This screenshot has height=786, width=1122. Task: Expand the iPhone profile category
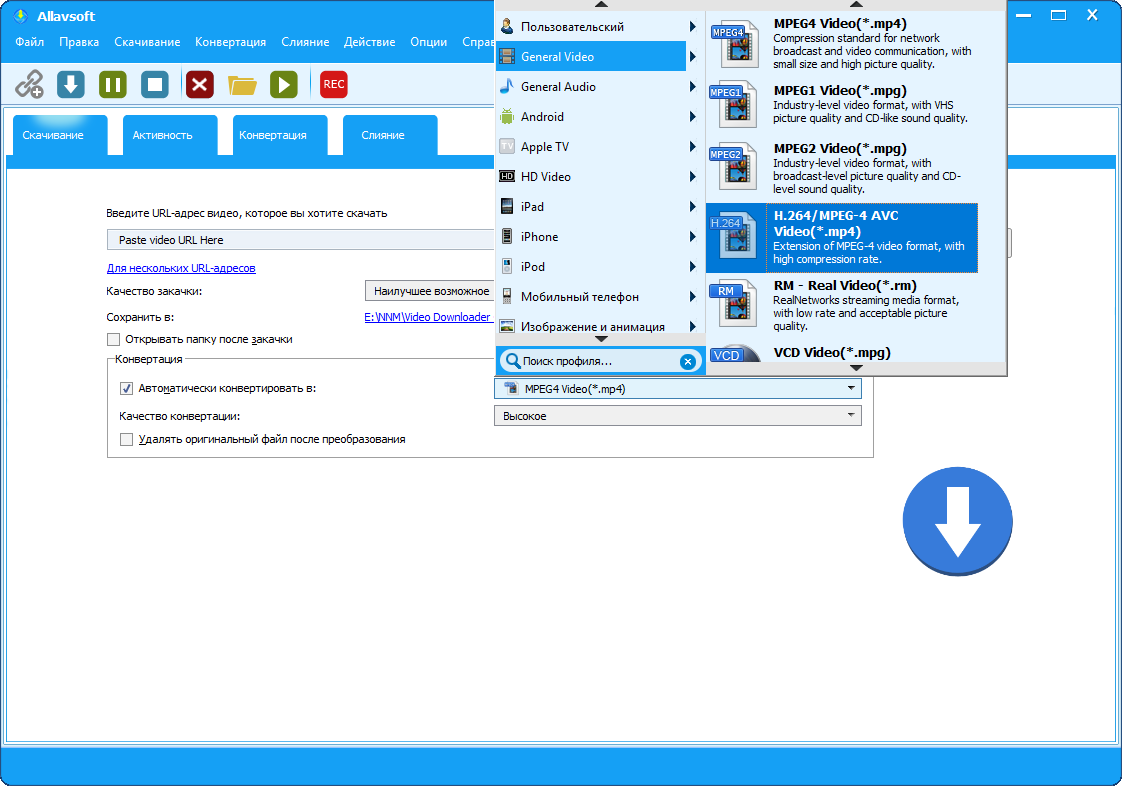point(597,237)
